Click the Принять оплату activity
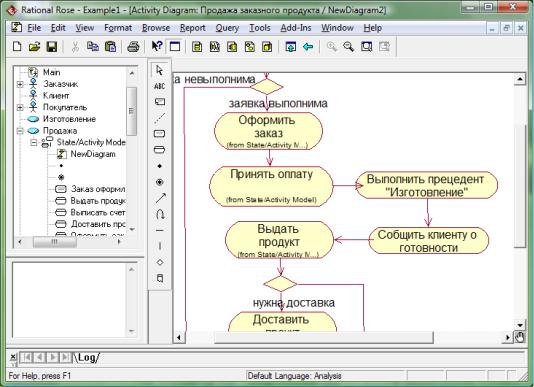Viewport: 534px width, 387px height. (271, 186)
